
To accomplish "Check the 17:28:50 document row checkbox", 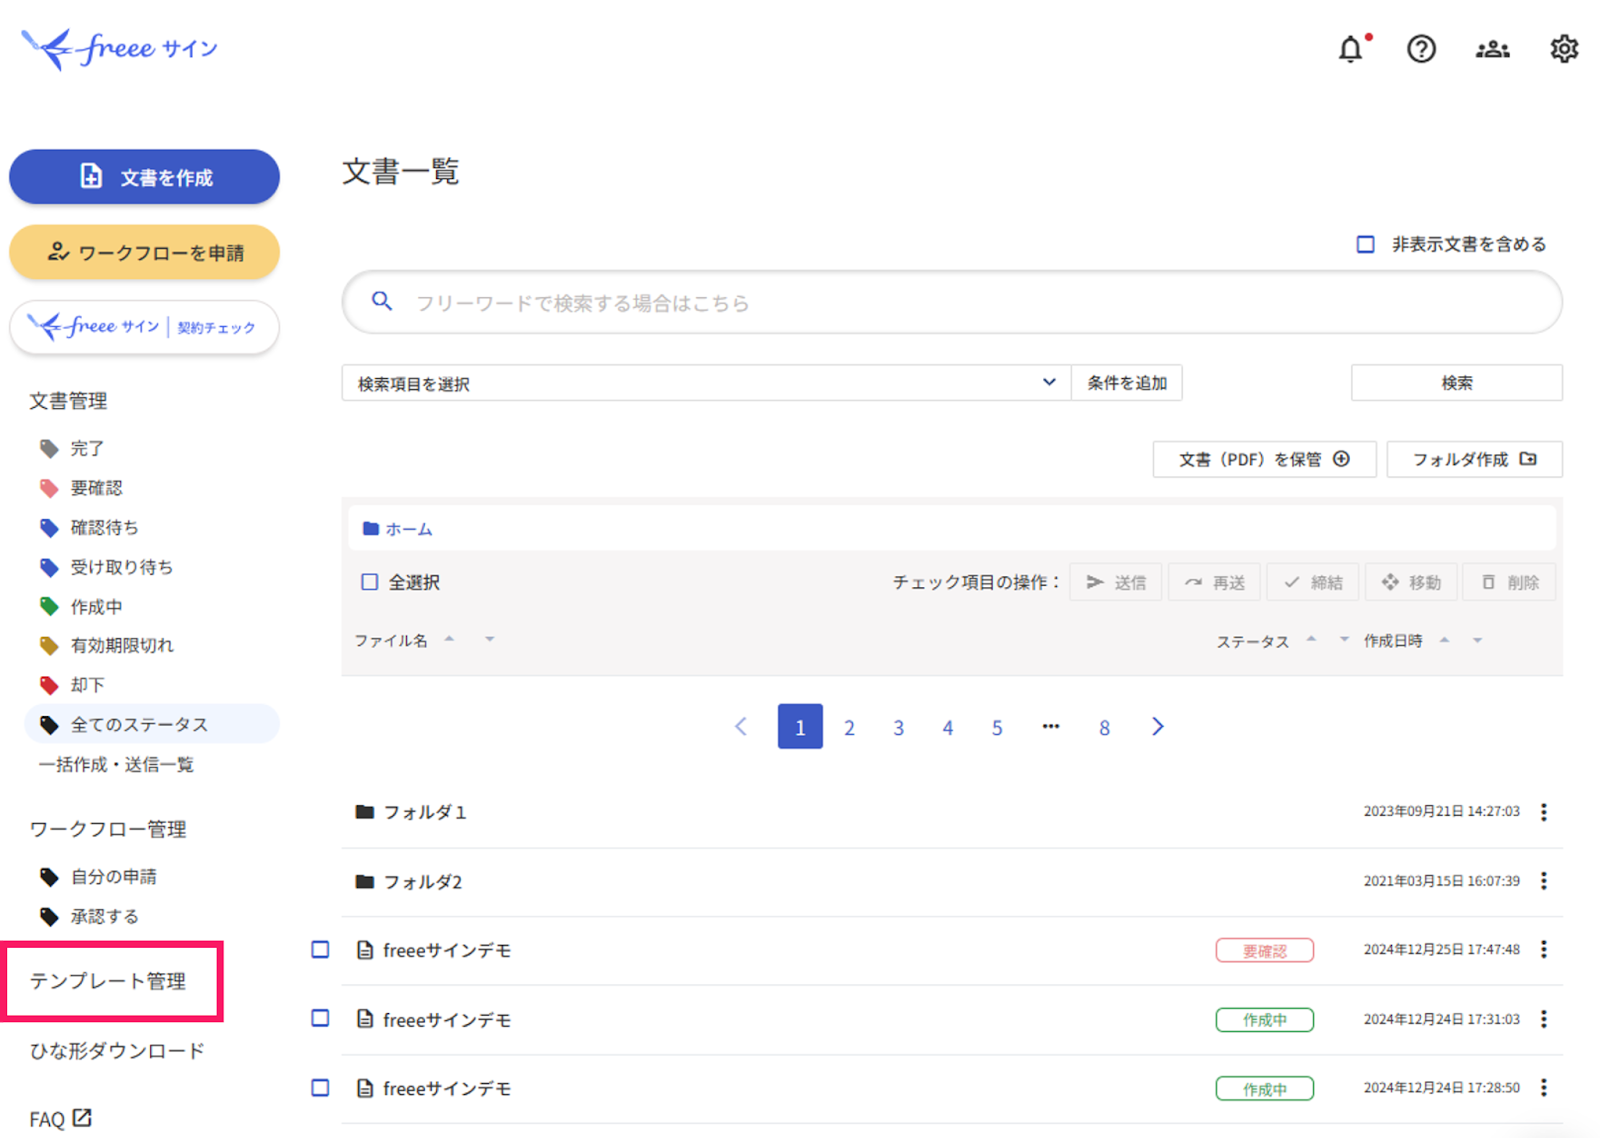I will coord(320,1087).
